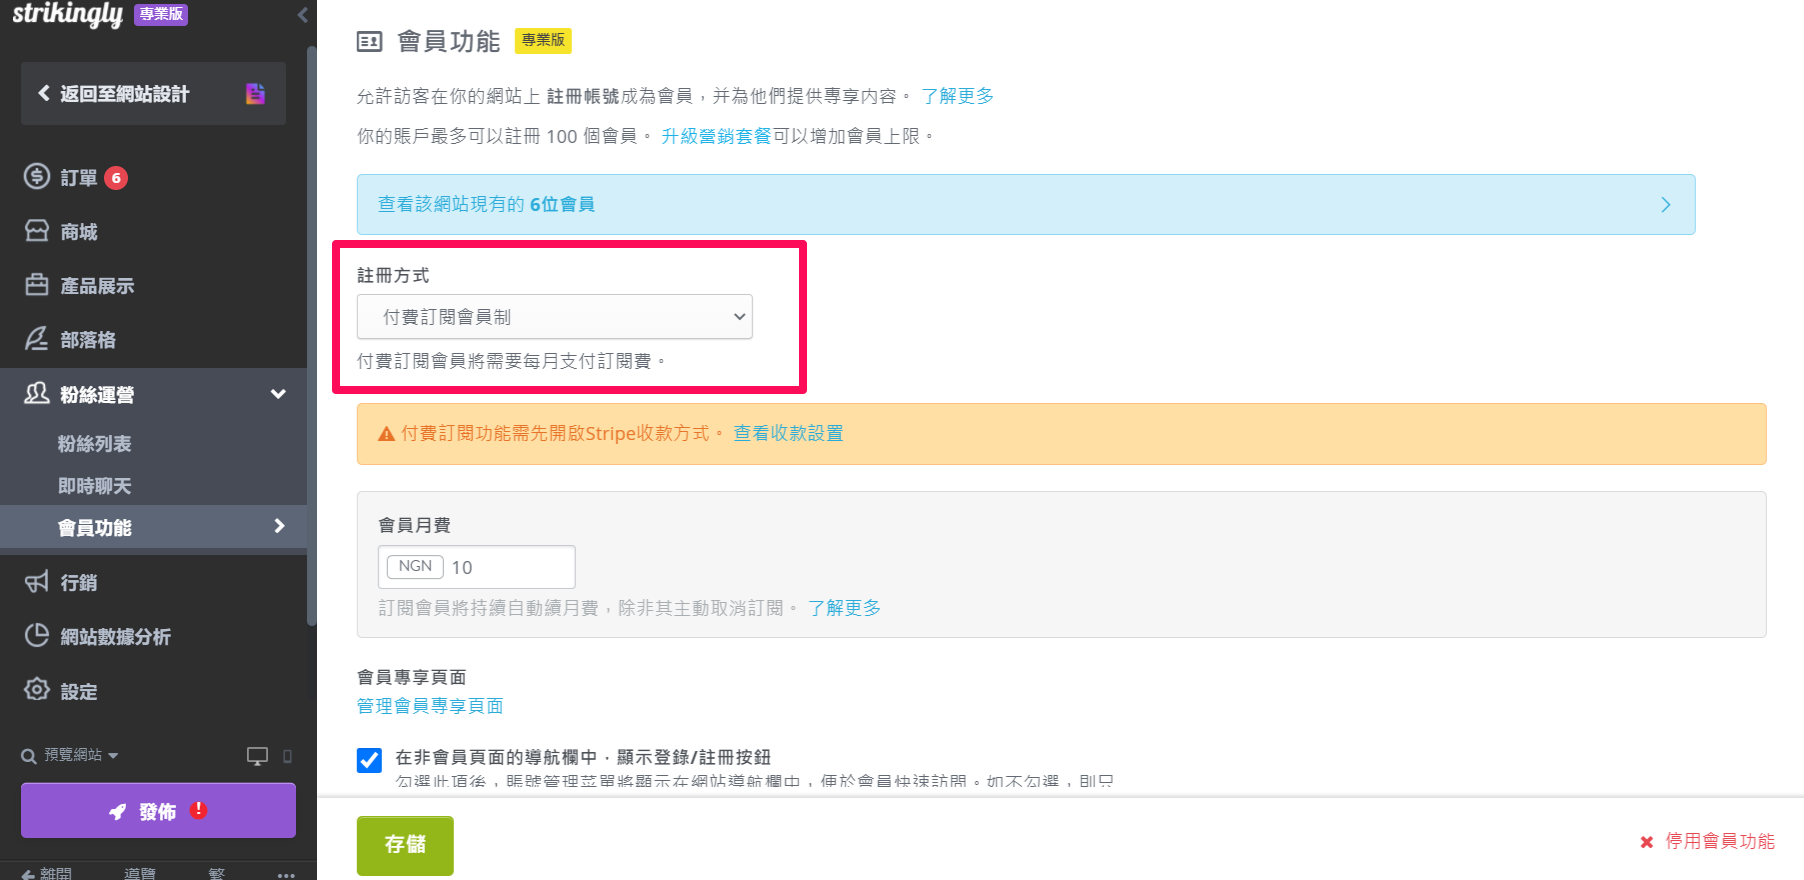Click 停用會員功能 to disable memberships
This screenshot has width=1804, height=880.
point(1708,842)
